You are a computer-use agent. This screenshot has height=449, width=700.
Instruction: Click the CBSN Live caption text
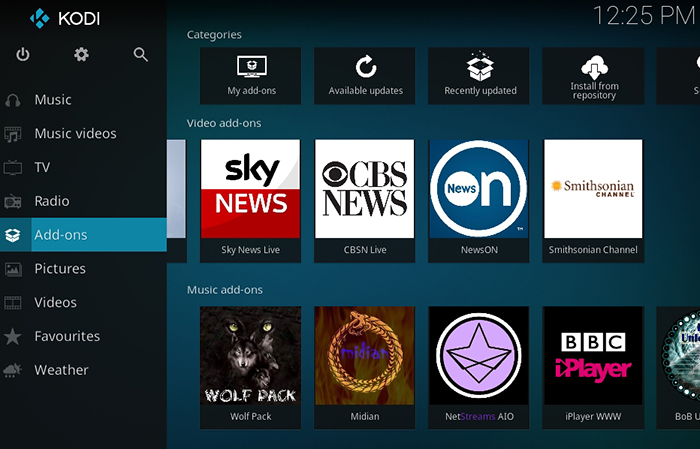(365, 250)
